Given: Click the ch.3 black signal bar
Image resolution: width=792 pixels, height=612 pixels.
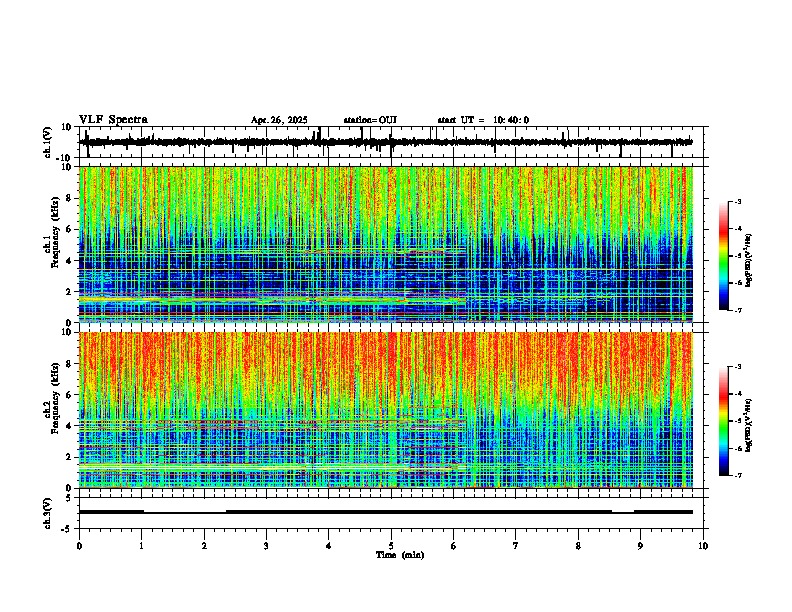Looking at the screenshot, I should [386, 512].
